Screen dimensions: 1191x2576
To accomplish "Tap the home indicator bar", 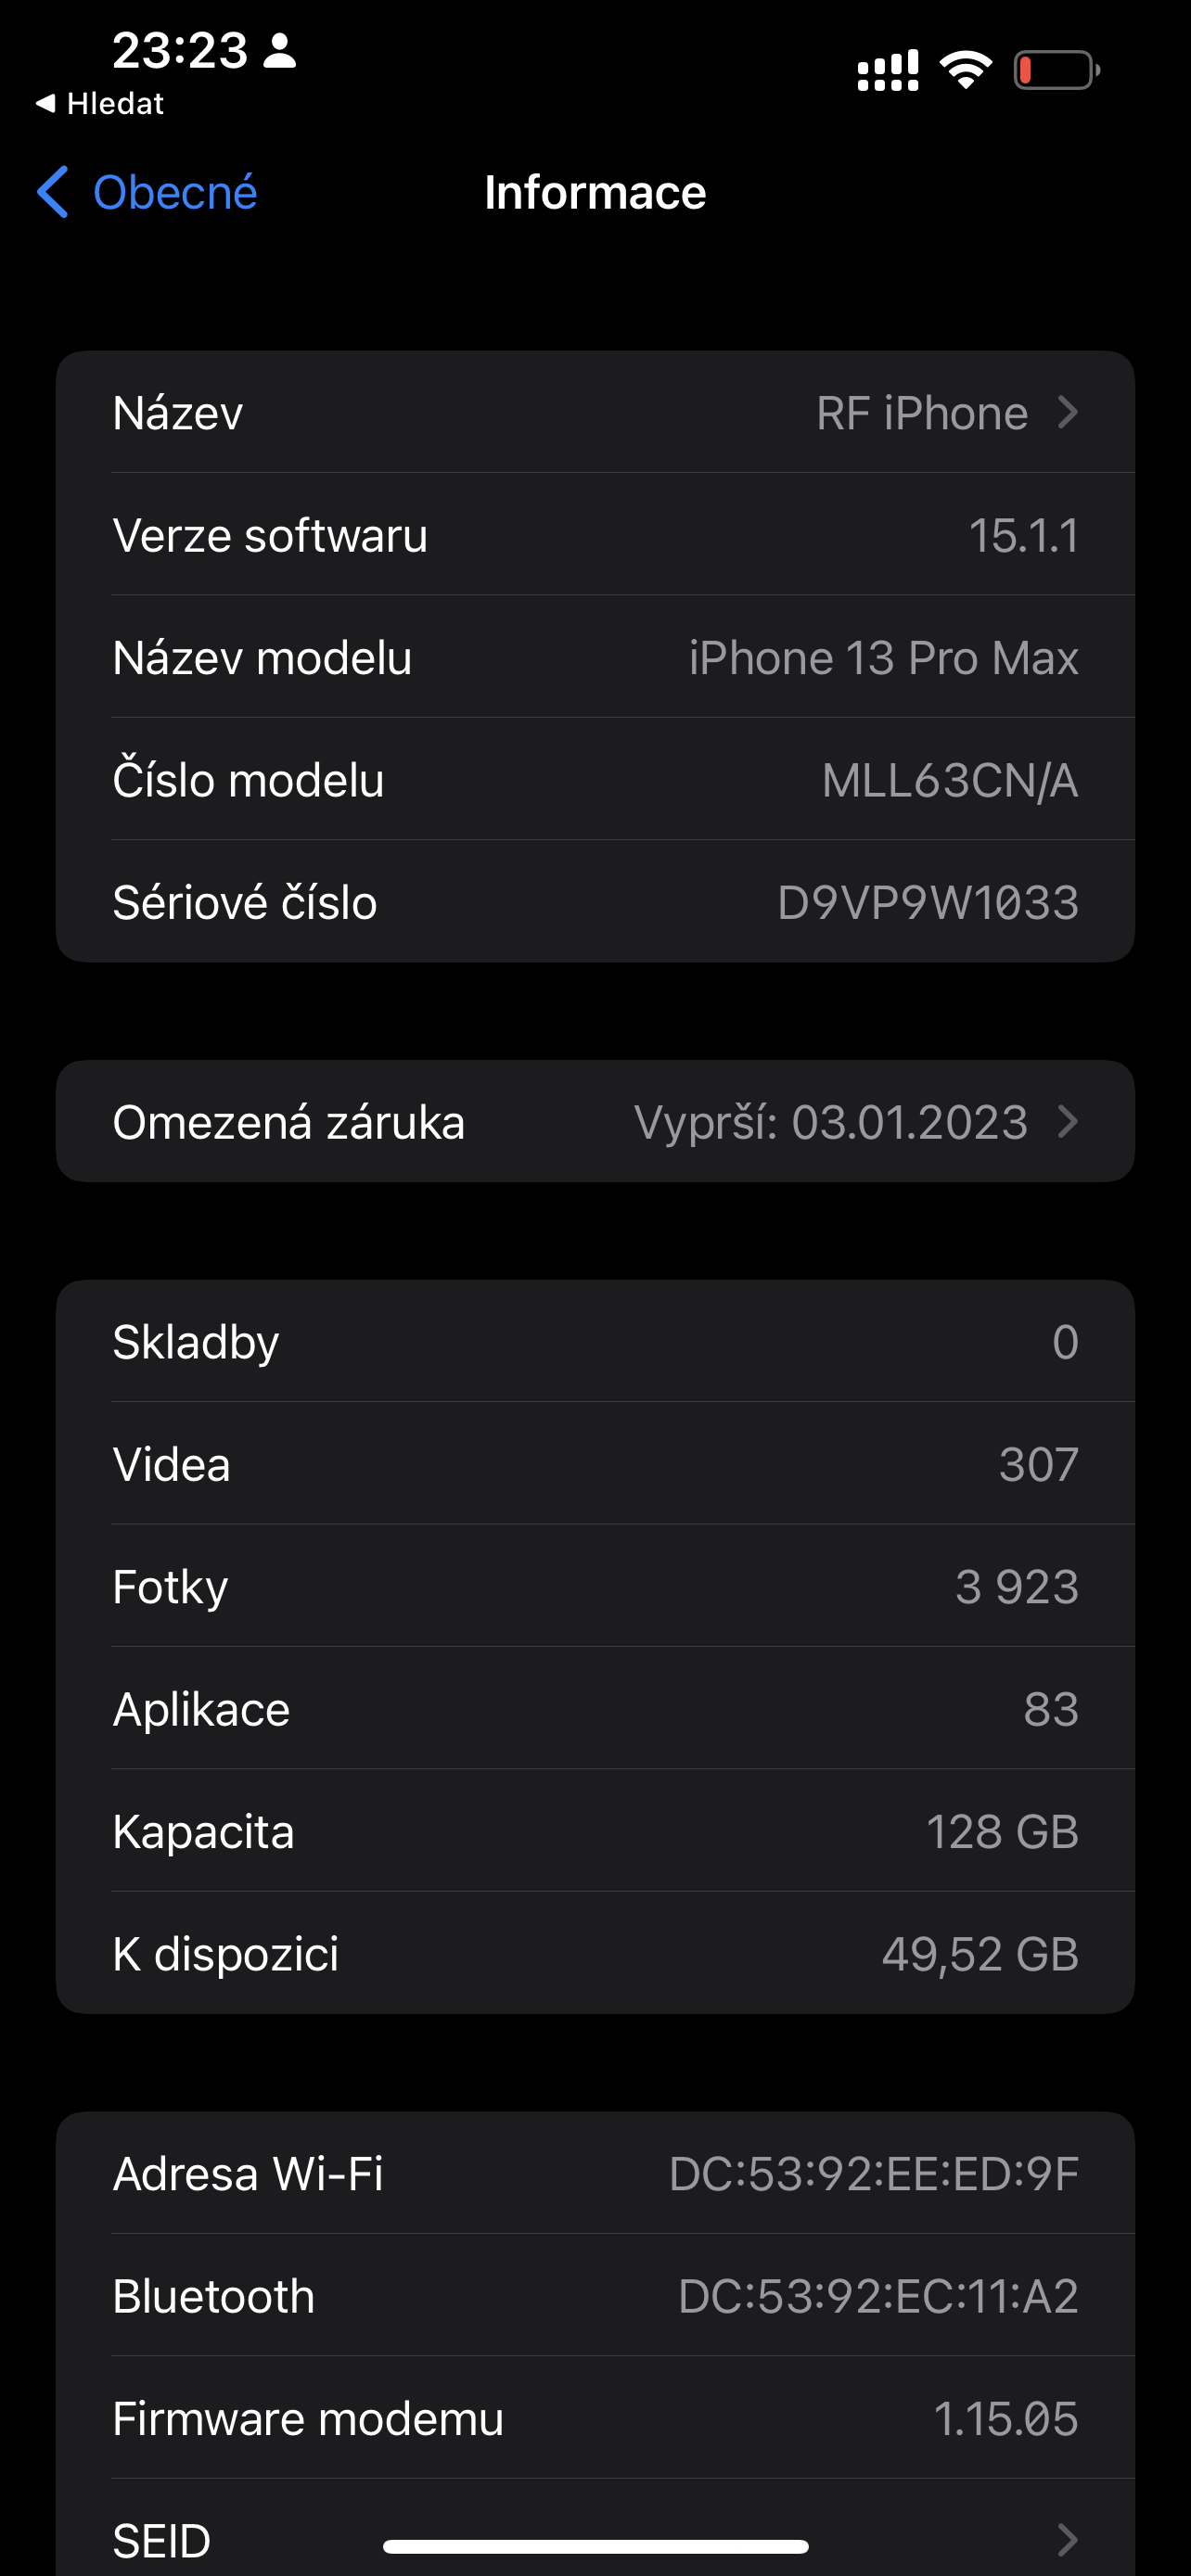I will tap(595, 2545).
